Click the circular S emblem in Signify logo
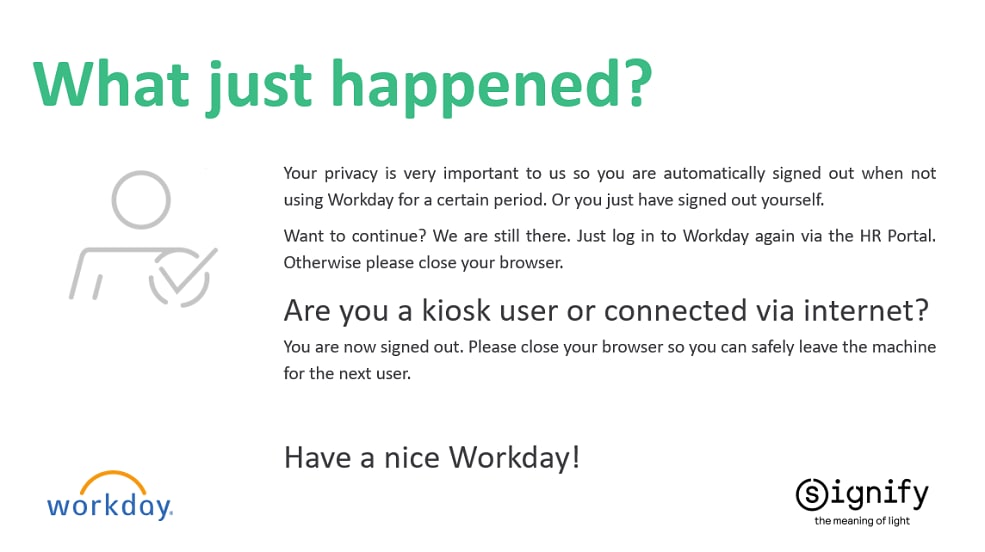 [x=811, y=494]
